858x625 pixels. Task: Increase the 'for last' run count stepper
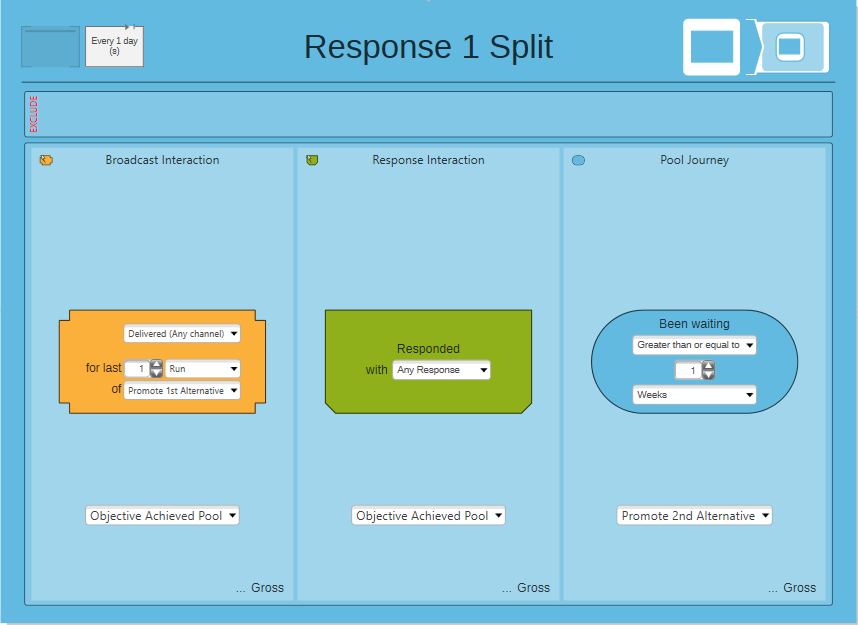coord(156,364)
